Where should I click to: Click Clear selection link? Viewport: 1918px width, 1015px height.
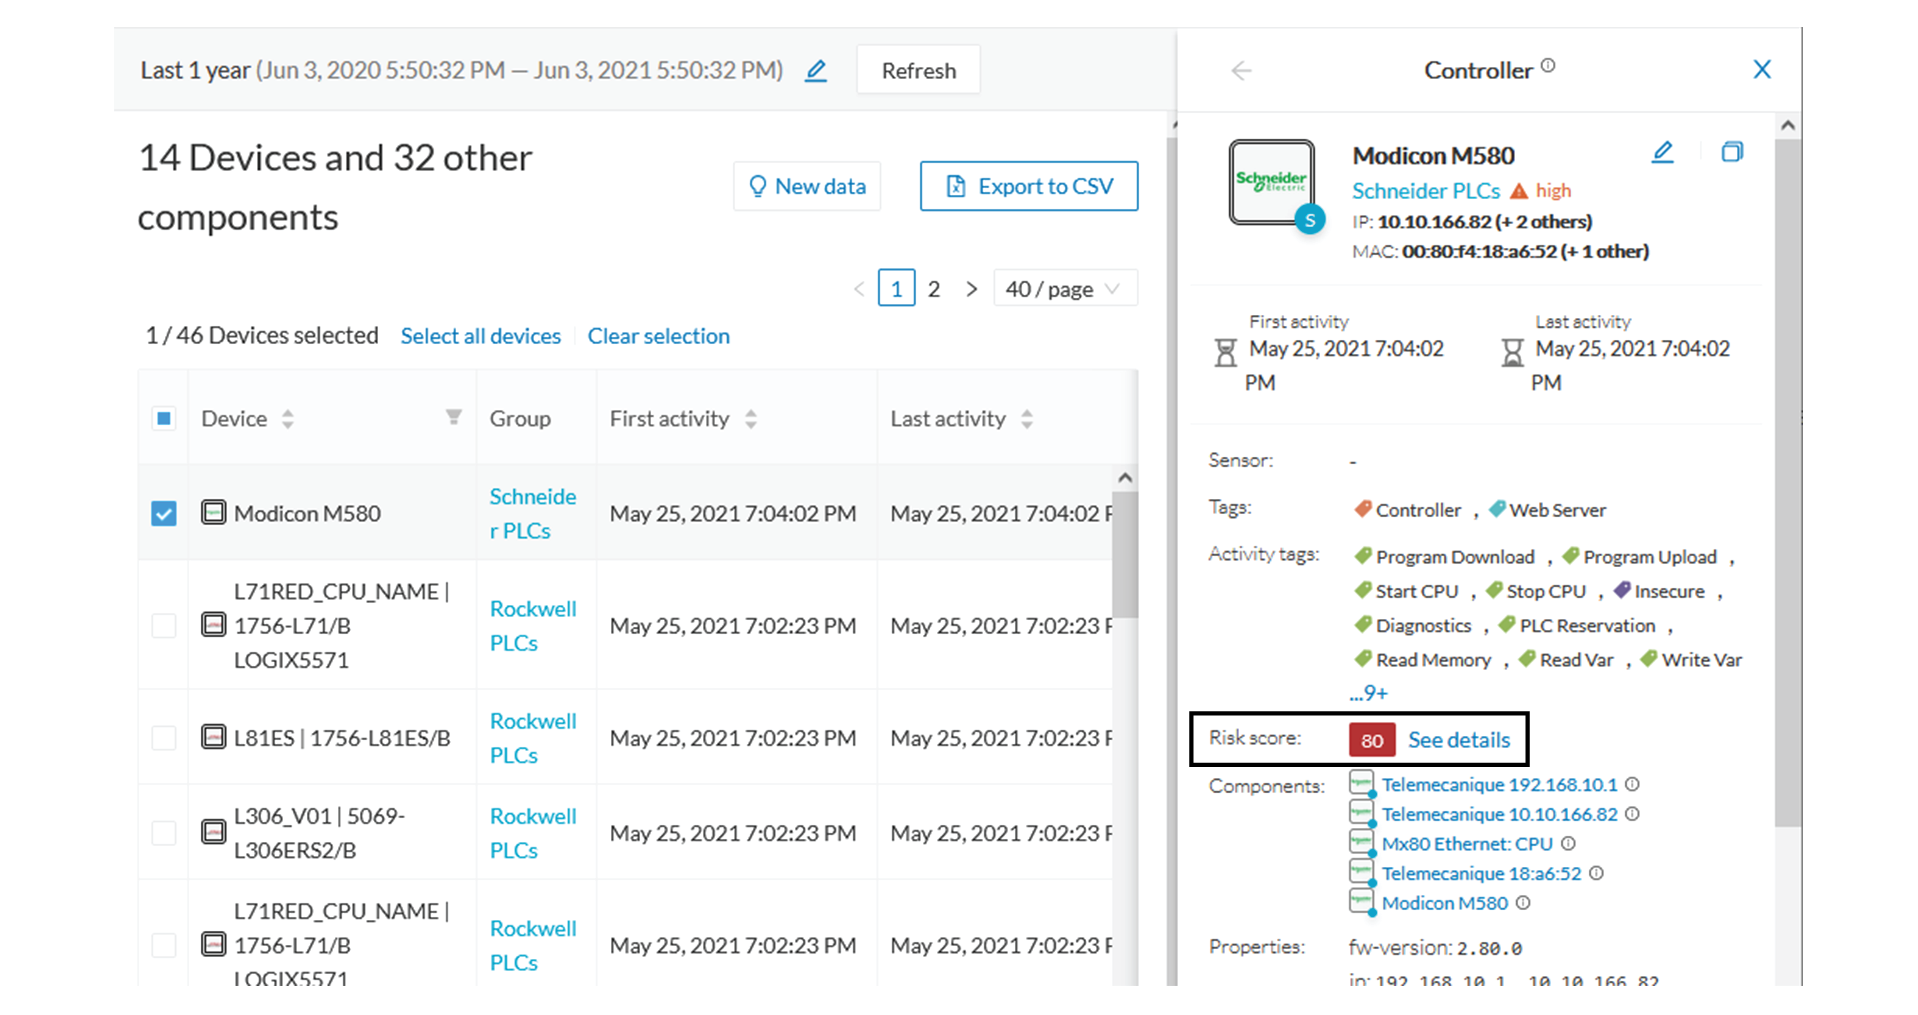(x=658, y=336)
